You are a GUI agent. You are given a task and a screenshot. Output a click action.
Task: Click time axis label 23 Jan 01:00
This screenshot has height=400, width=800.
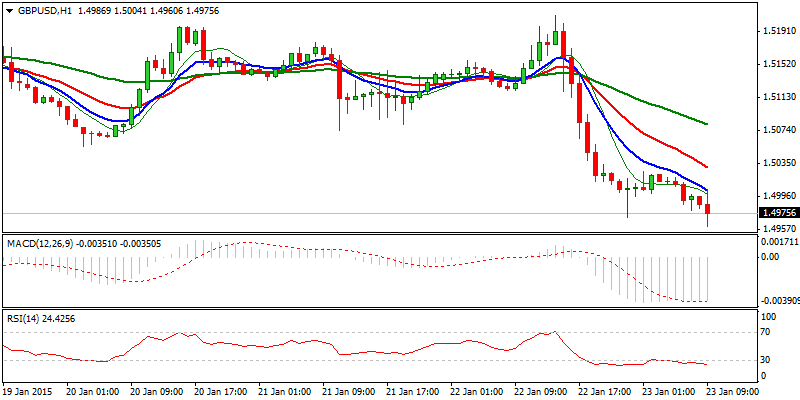coord(668,392)
